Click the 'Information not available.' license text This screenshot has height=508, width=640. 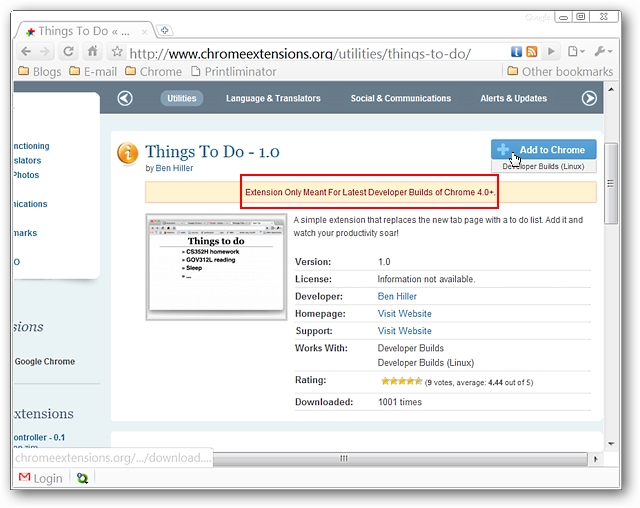426,279
